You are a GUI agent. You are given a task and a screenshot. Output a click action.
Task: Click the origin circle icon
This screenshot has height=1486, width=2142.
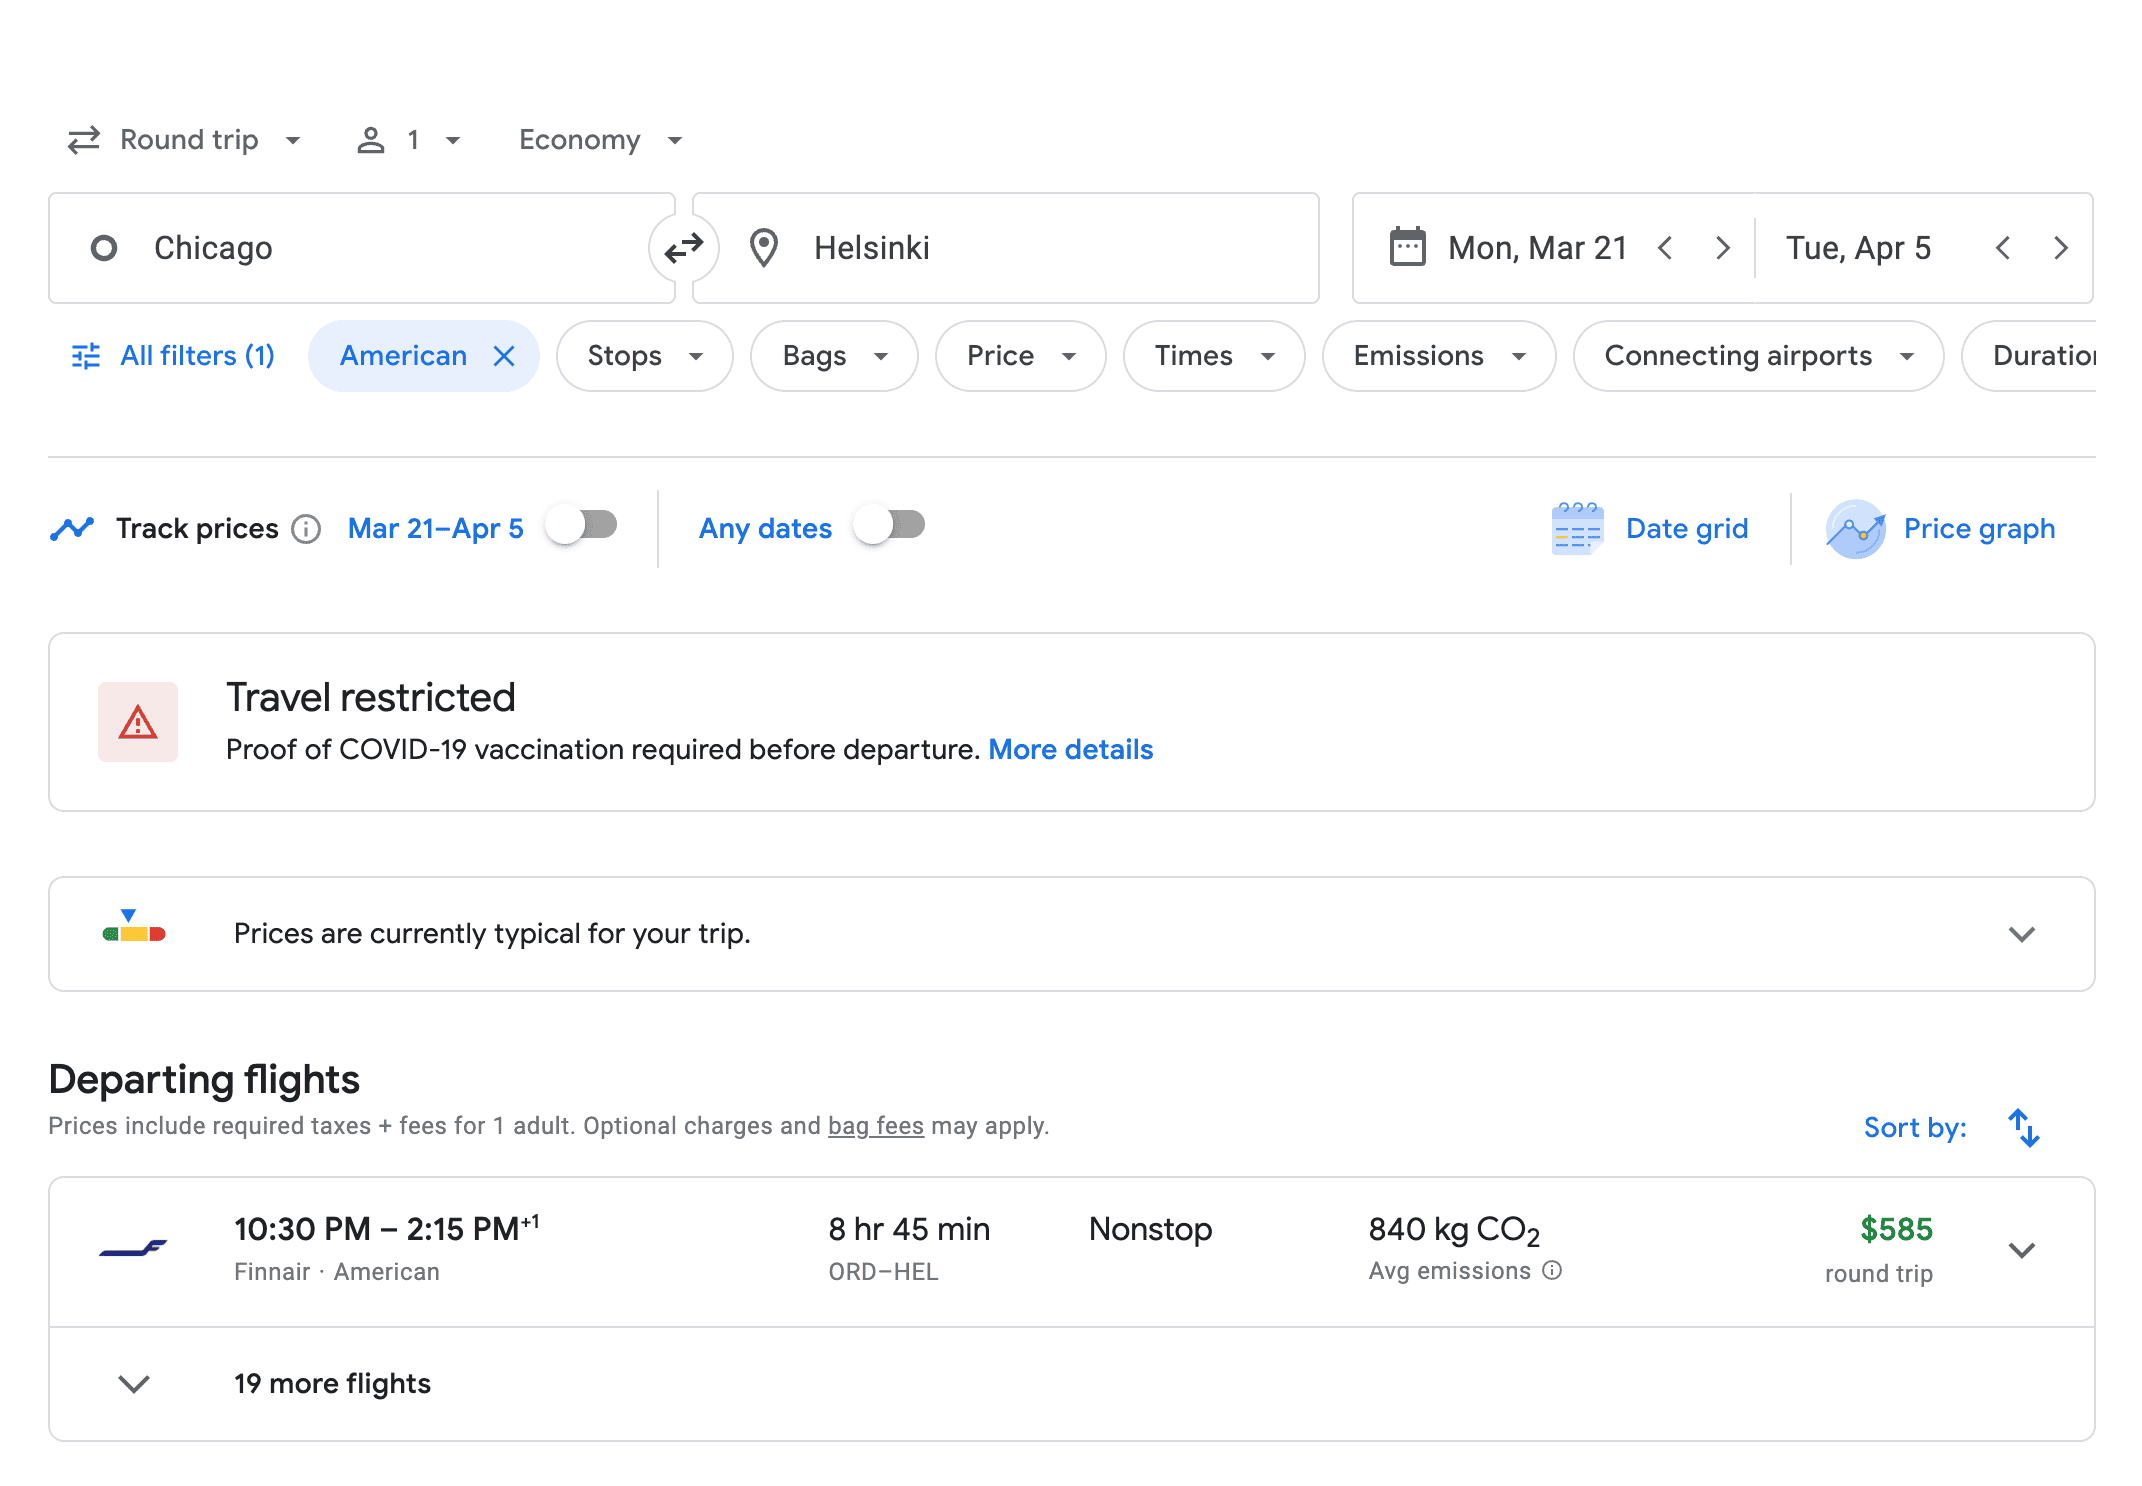(x=104, y=248)
